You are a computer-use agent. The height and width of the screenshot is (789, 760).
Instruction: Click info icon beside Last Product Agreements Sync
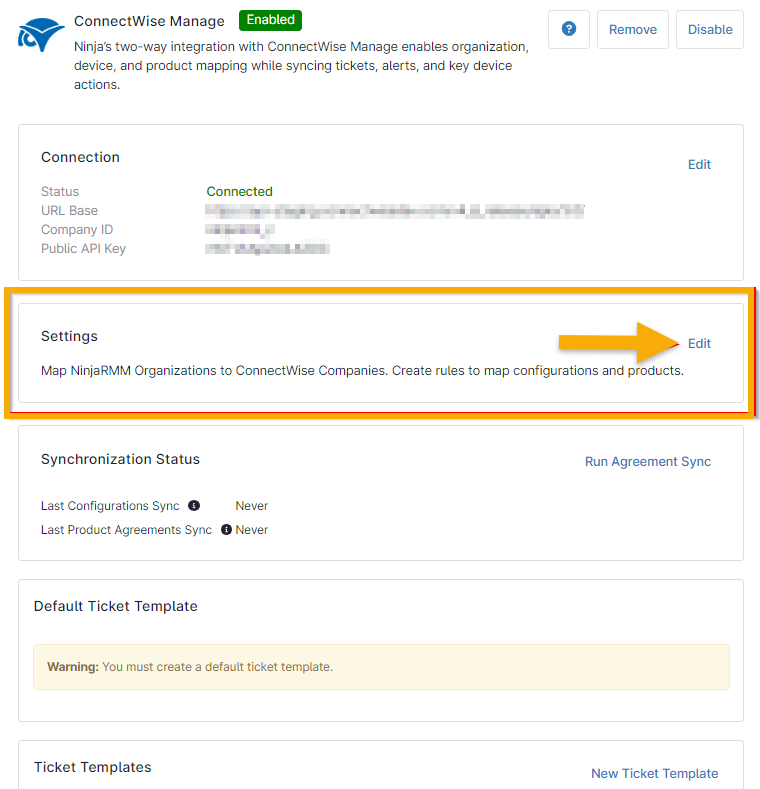[226, 530]
